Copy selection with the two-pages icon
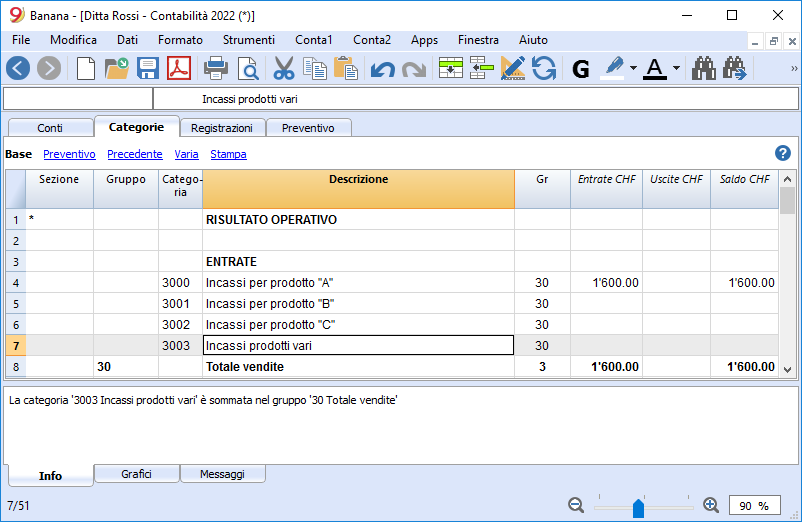Image resolution: width=802 pixels, height=523 pixels. (x=315, y=68)
